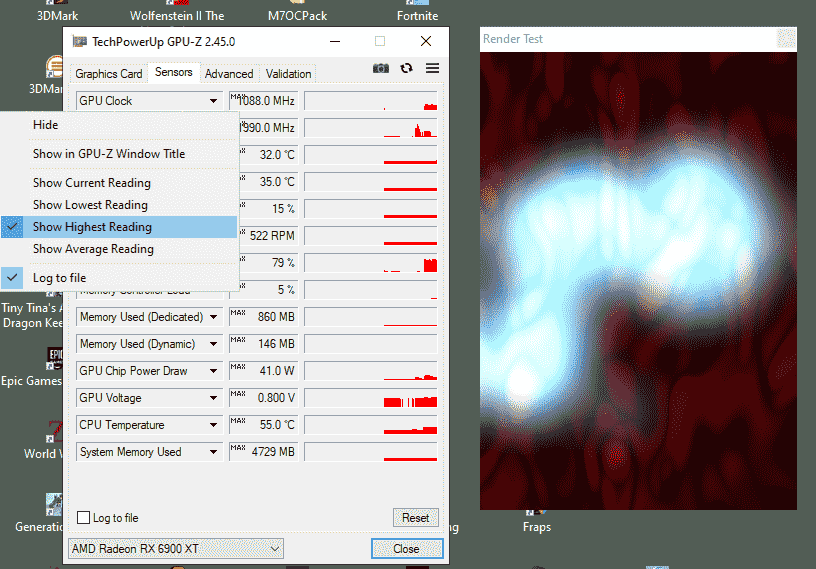The image size is (816, 569).
Task: Click the 146 MB dynamic memory value
Action: pos(263,344)
